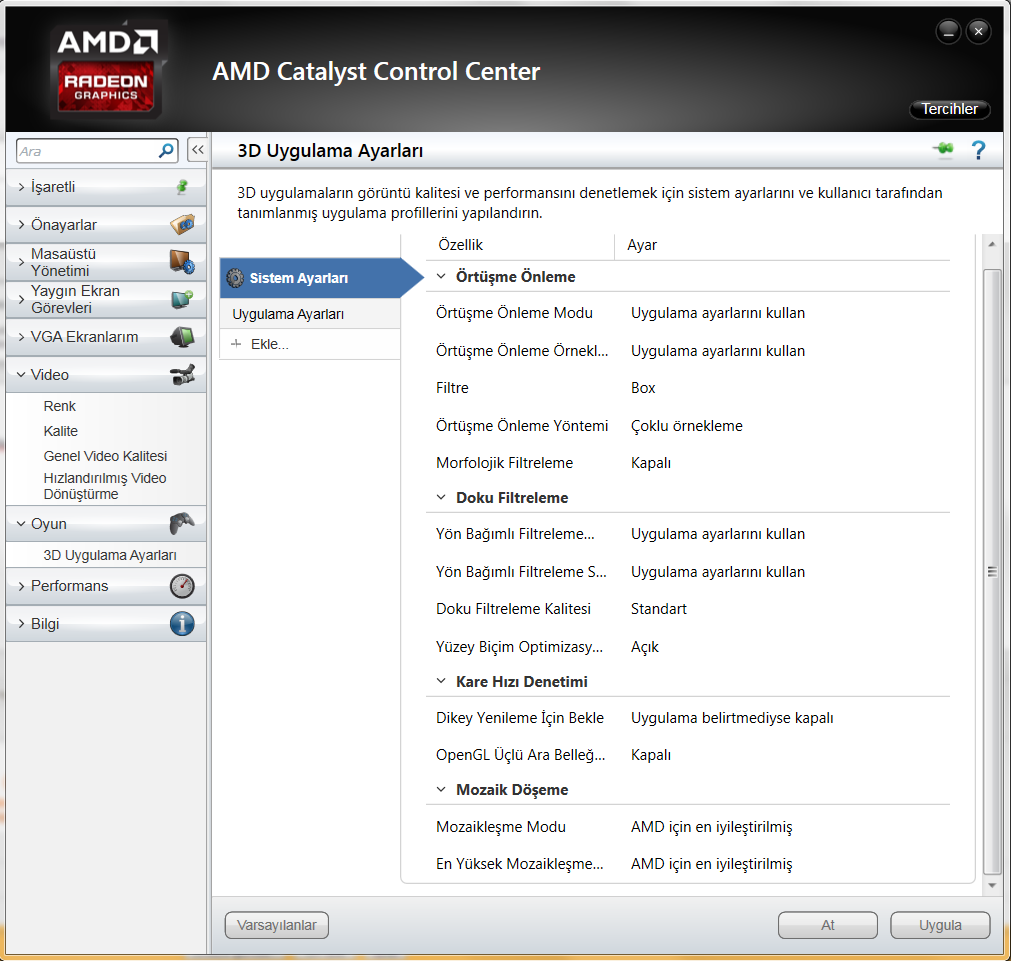Viewport: 1011px width, 961px height.
Task: Click the Yaygın Ekran Görevleri icon
Action: coord(182,299)
